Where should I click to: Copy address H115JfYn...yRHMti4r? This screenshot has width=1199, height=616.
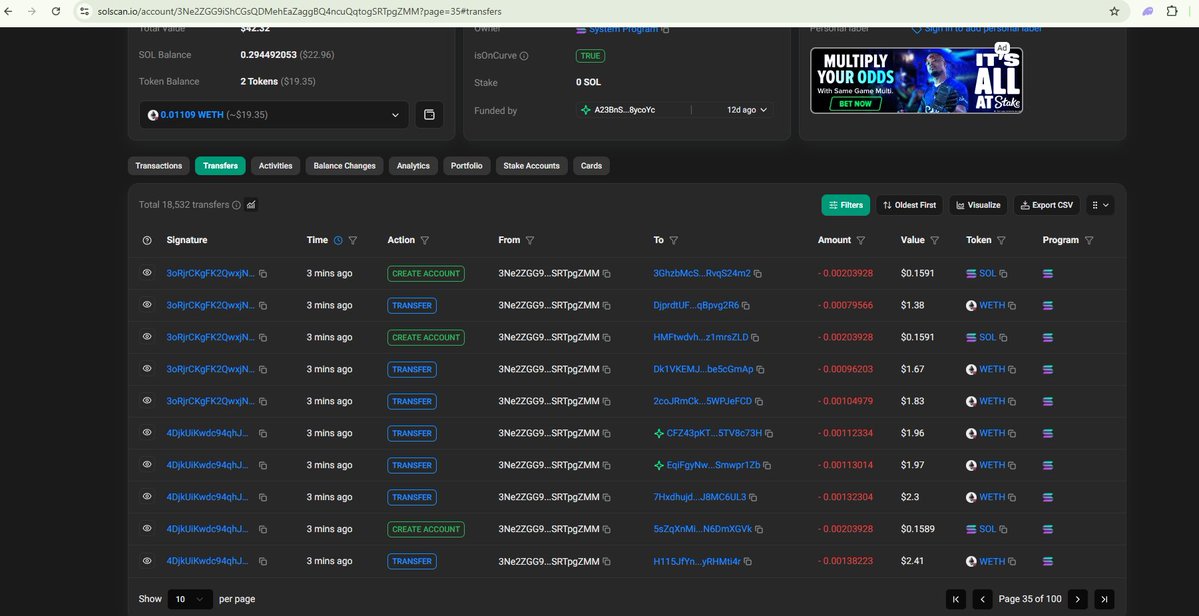coord(747,562)
